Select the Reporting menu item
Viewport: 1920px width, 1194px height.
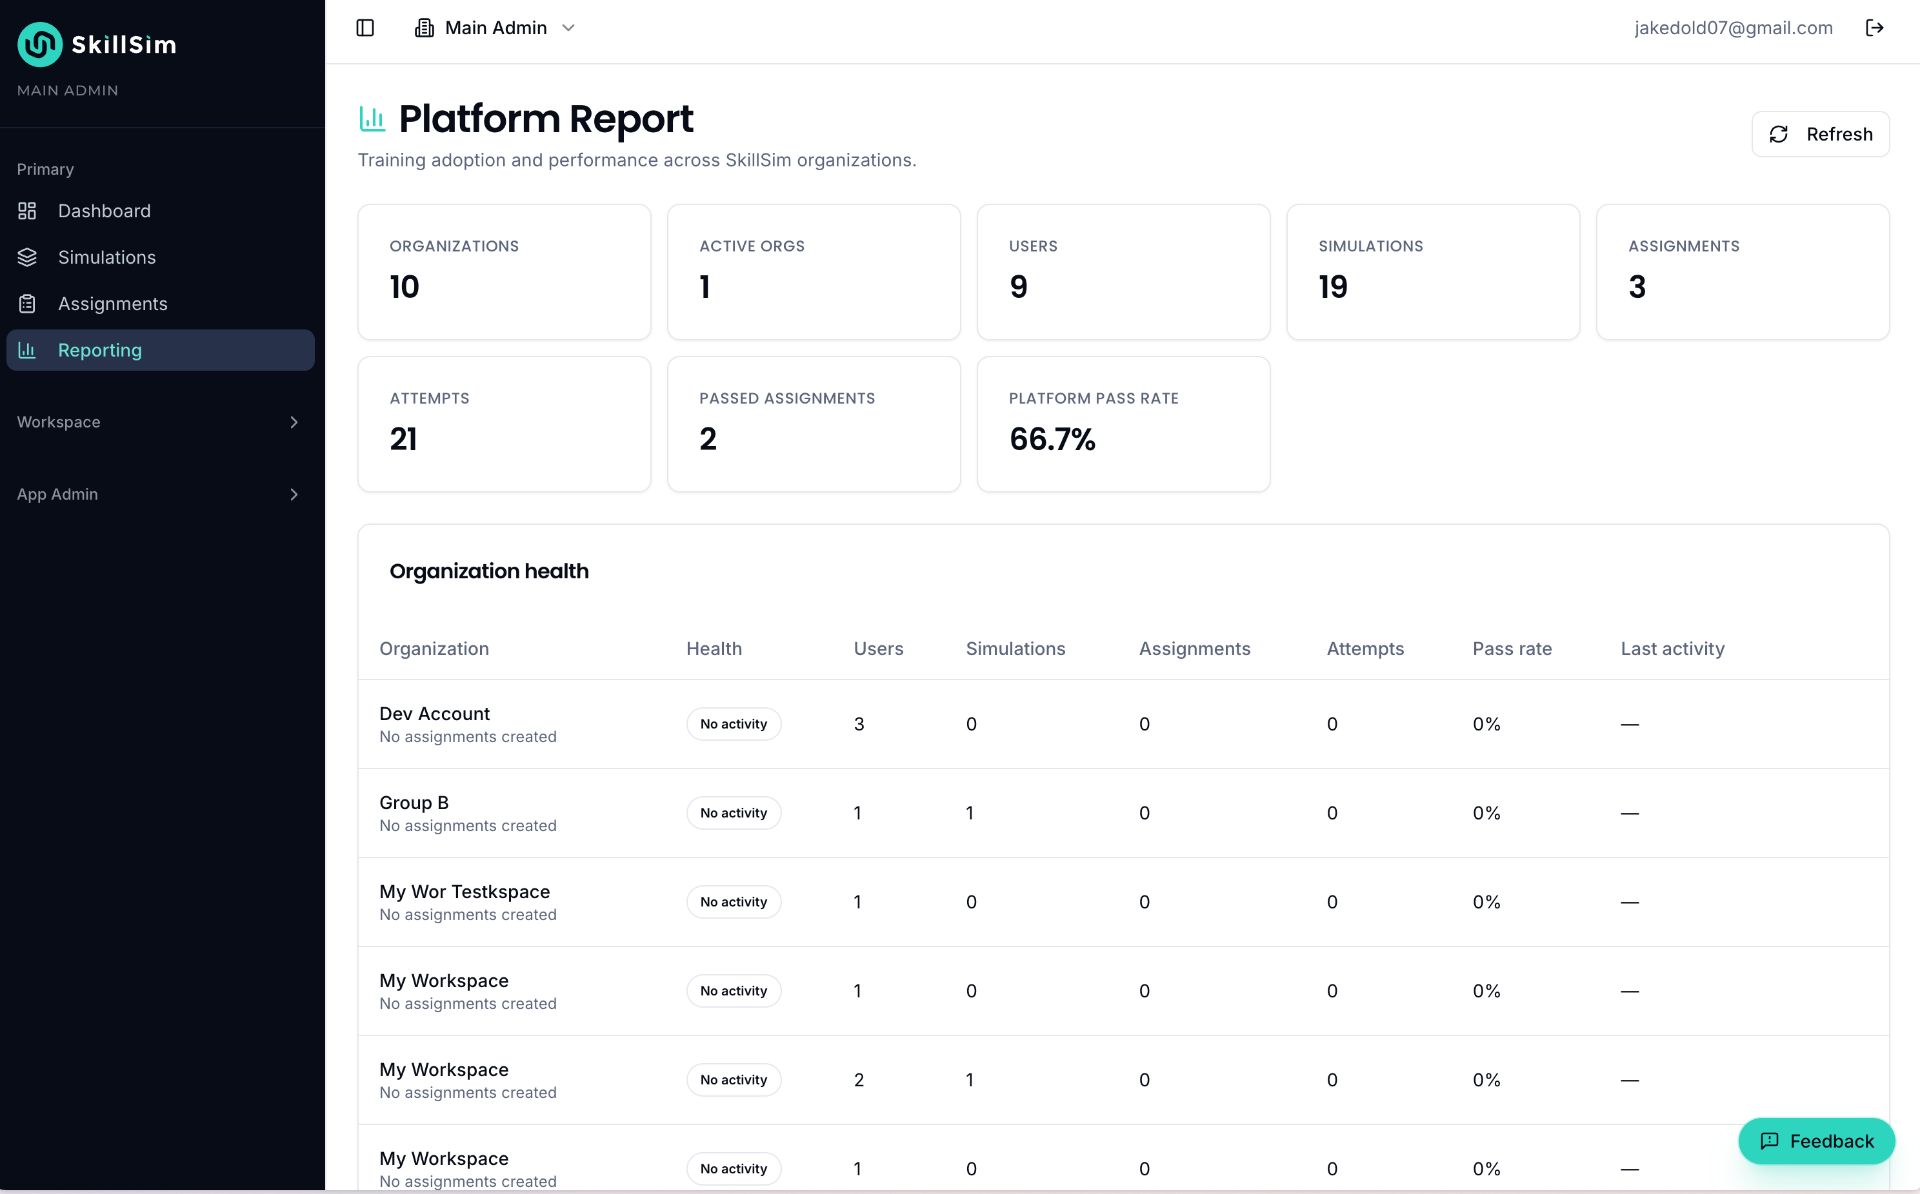(160, 350)
